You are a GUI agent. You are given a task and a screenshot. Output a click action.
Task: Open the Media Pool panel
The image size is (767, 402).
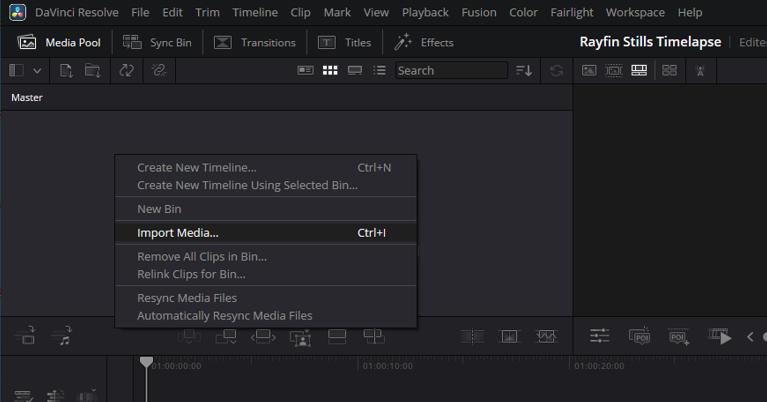(60, 42)
